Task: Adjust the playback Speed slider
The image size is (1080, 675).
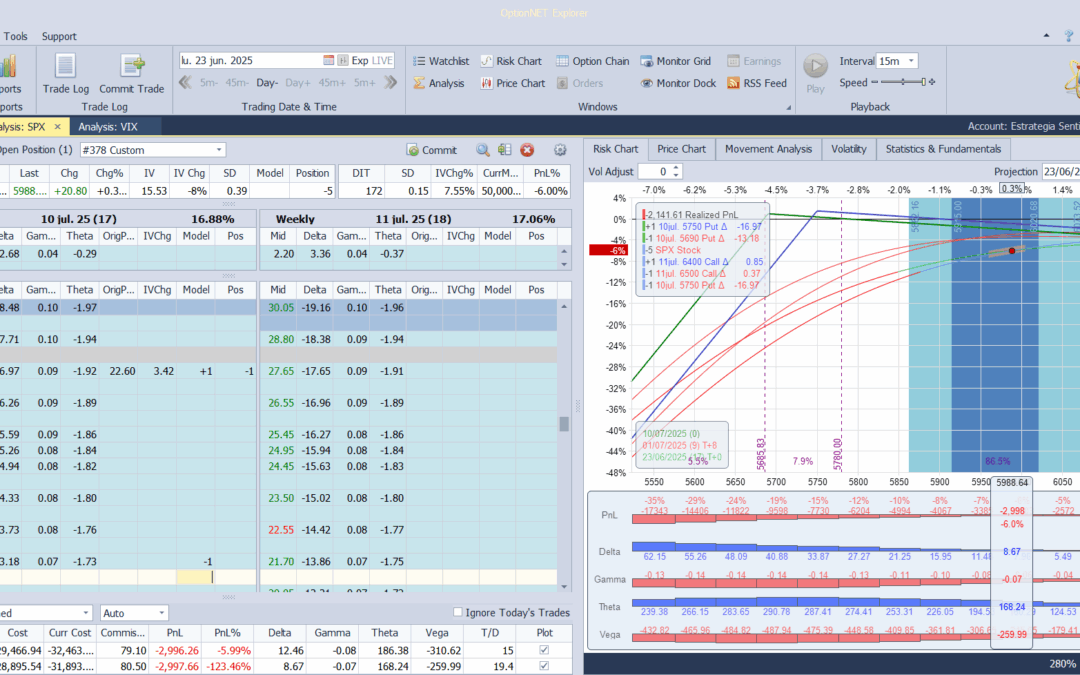Action: point(903,82)
